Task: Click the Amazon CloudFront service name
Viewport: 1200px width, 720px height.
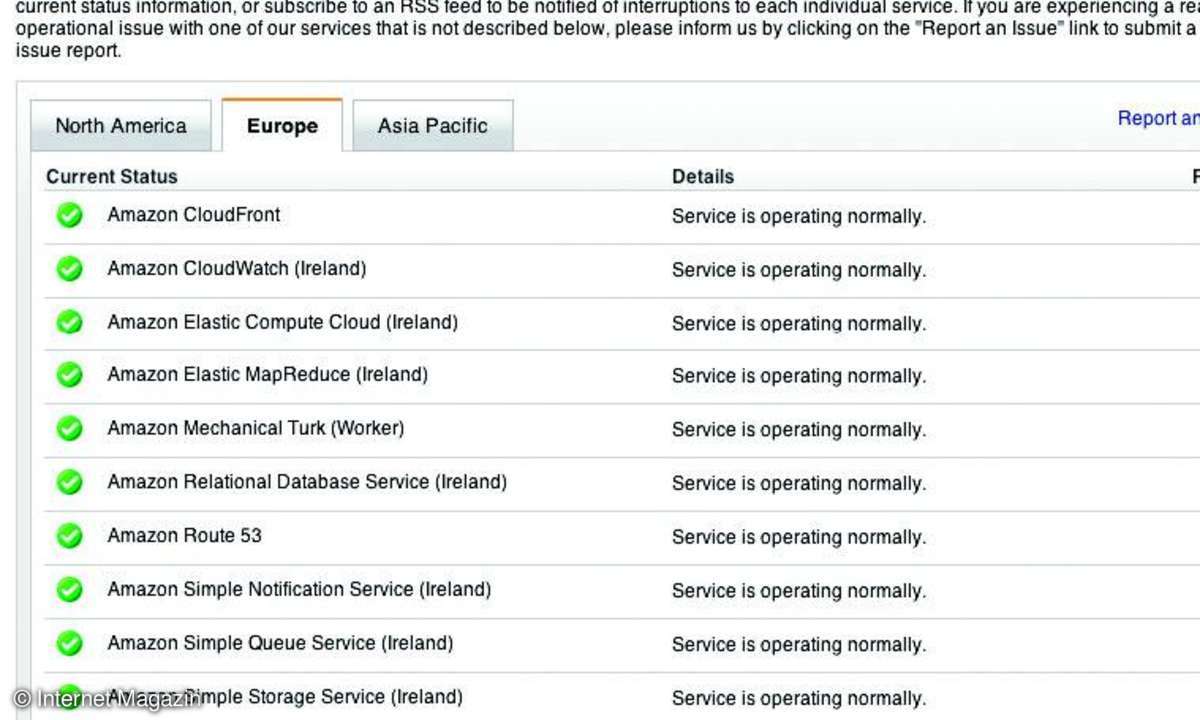Action: click(x=194, y=214)
